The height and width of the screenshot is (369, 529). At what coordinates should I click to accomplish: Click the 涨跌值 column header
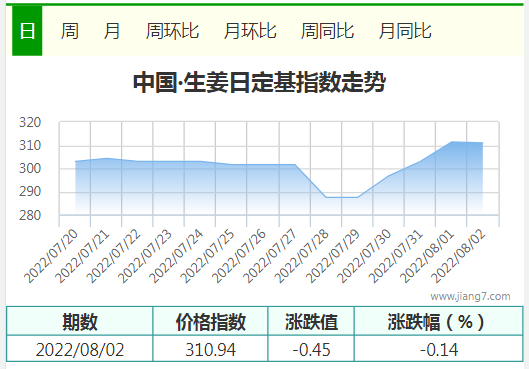pyautogui.click(x=311, y=321)
